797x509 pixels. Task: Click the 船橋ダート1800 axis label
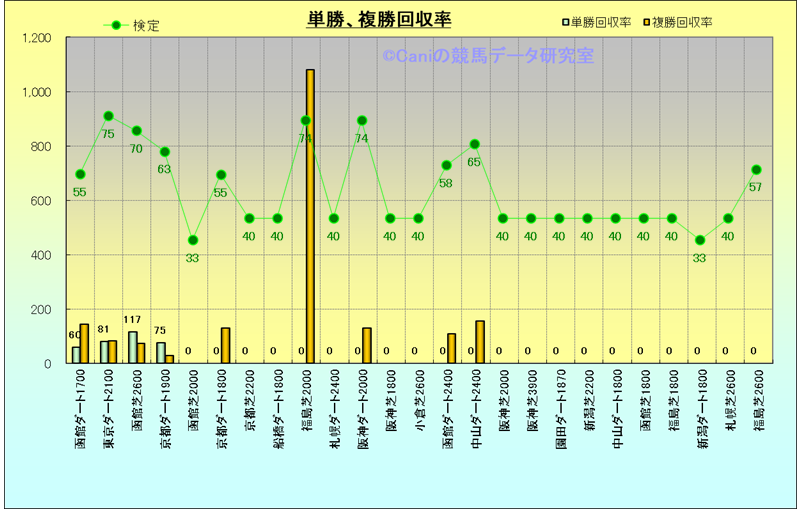point(277,410)
